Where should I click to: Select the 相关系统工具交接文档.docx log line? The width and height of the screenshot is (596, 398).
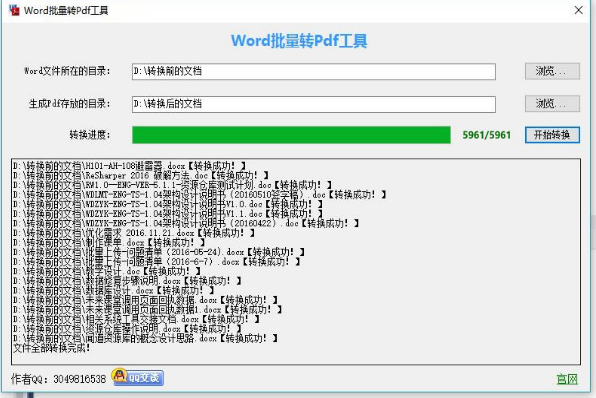click(136, 319)
